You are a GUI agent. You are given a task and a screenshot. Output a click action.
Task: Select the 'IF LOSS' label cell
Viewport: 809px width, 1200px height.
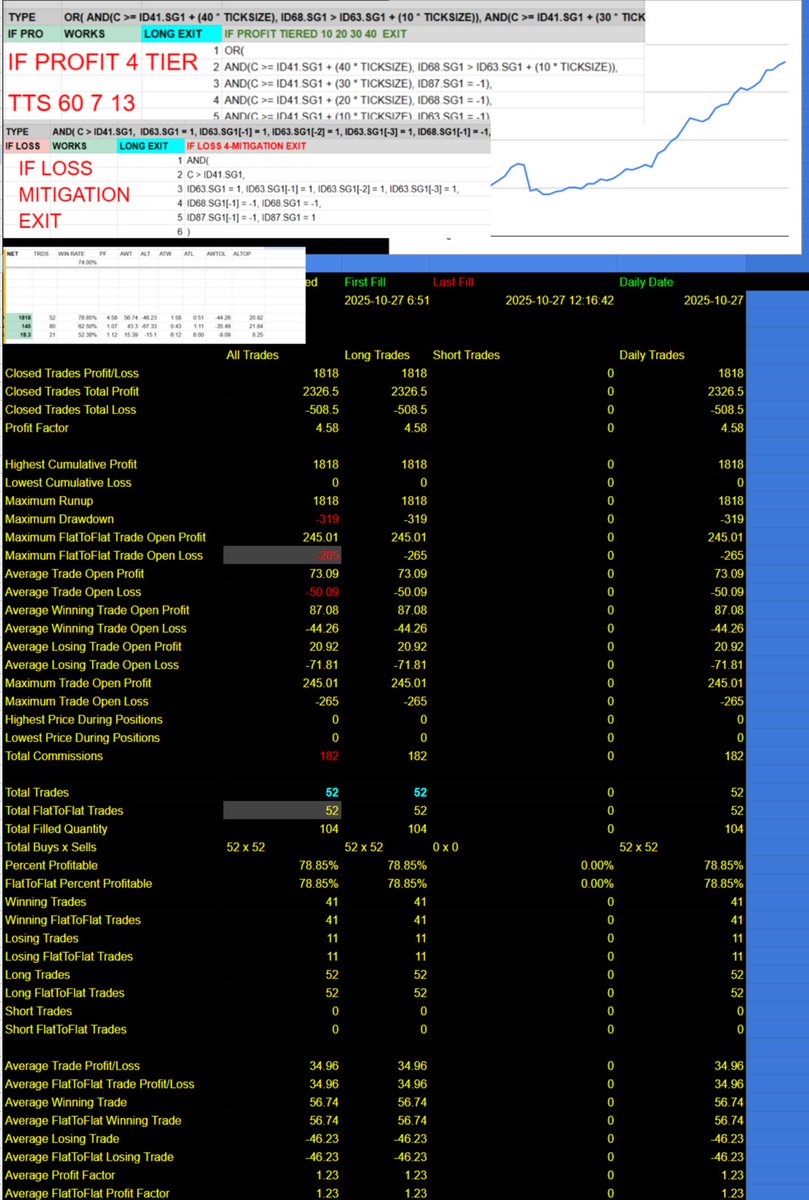pos(24,146)
